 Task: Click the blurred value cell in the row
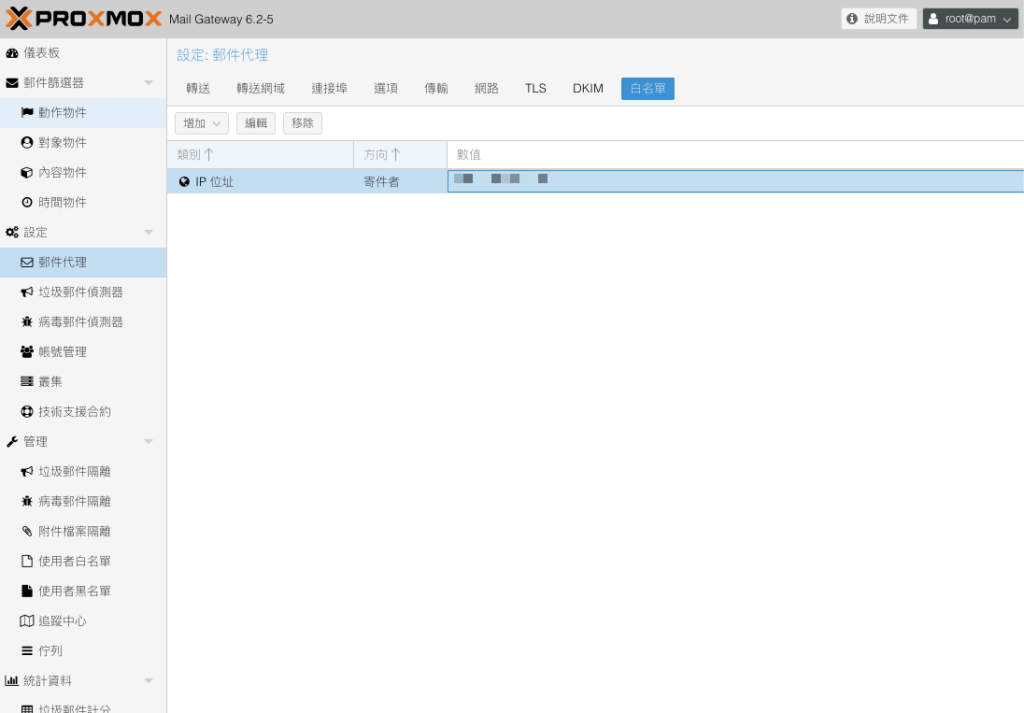click(735, 182)
